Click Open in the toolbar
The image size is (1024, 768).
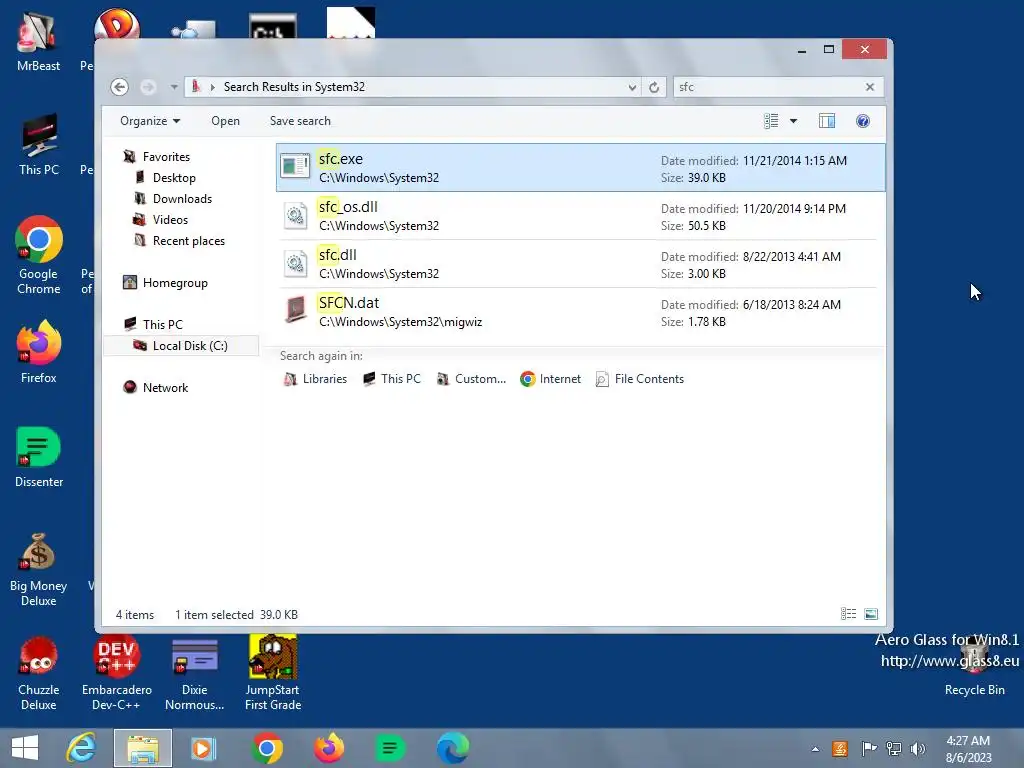(225, 121)
